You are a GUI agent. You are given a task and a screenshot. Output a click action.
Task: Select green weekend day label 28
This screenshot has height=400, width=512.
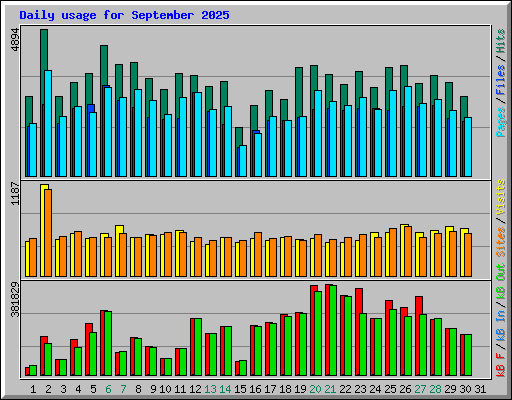435,389
